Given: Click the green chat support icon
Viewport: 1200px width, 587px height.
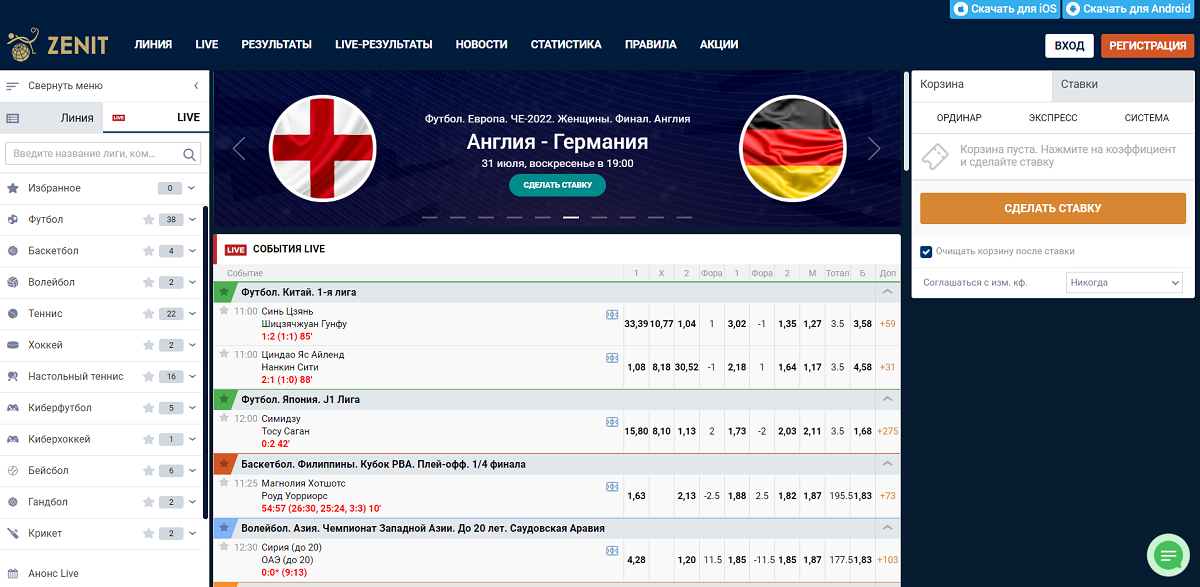Looking at the screenshot, I should point(1166,553).
